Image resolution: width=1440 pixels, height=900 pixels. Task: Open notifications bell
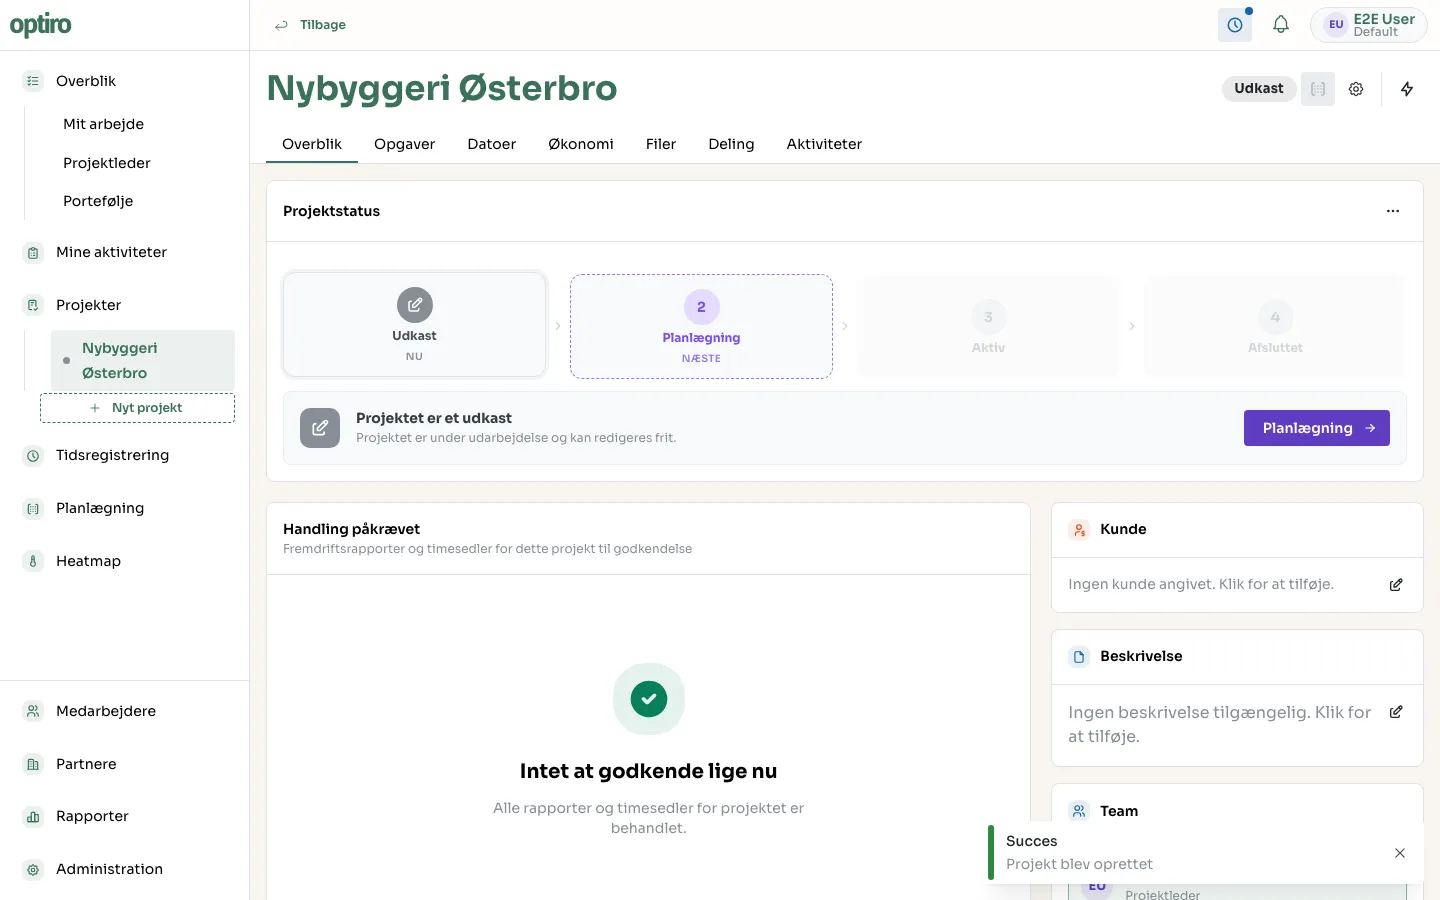pyautogui.click(x=1281, y=25)
